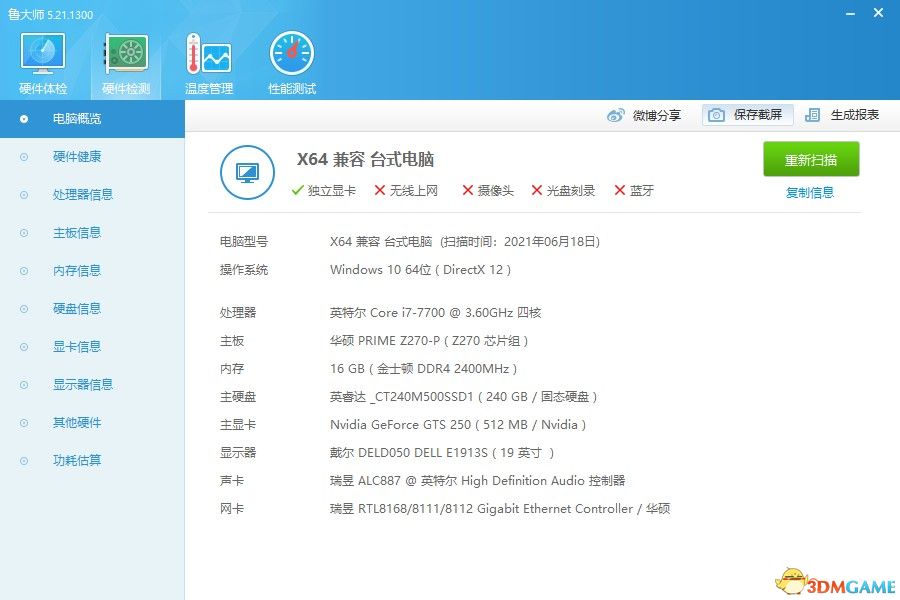Click the camera icon for 保存截屏
This screenshot has width=900, height=600.
tap(716, 115)
